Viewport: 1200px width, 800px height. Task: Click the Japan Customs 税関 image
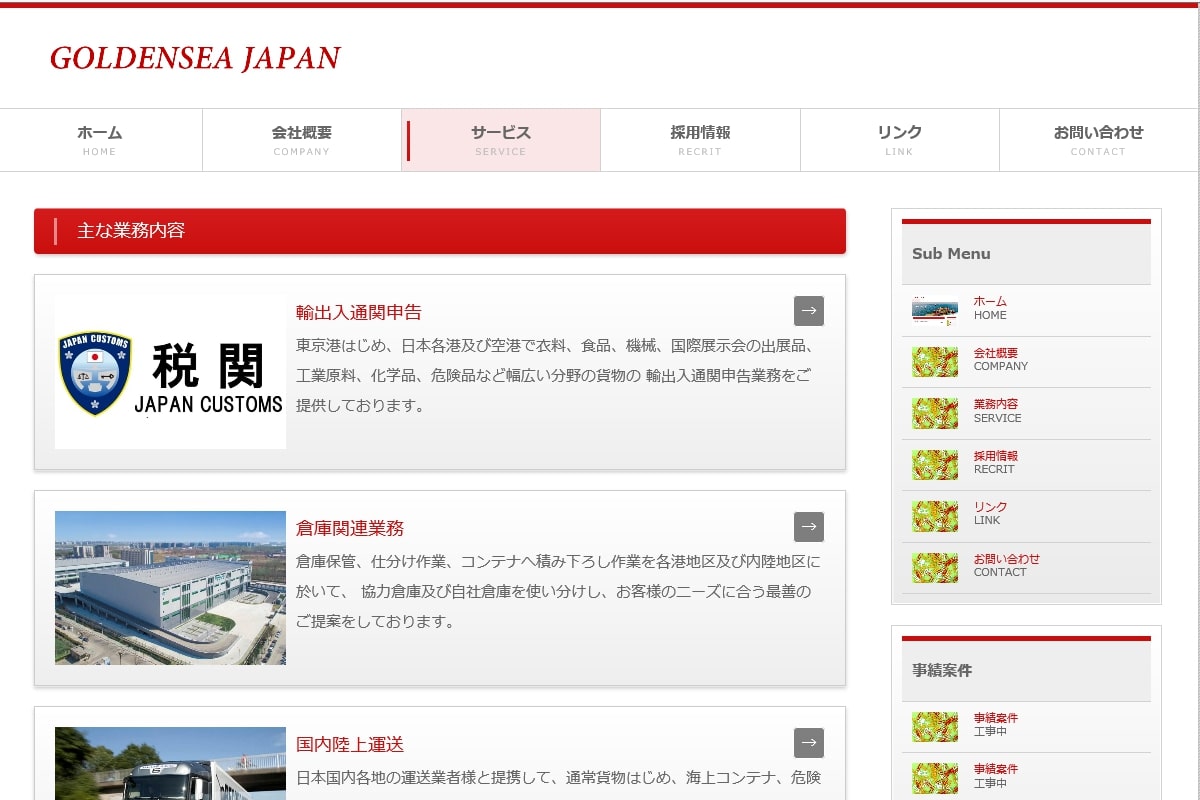[170, 372]
